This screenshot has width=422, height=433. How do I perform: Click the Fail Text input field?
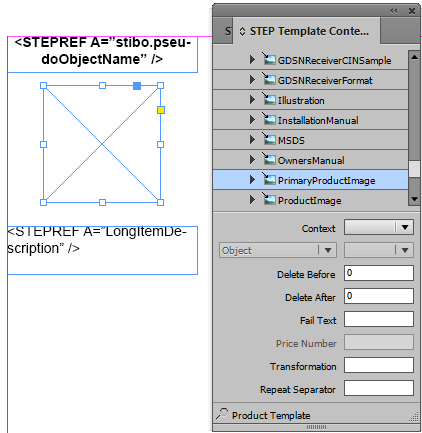pos(379,319)
